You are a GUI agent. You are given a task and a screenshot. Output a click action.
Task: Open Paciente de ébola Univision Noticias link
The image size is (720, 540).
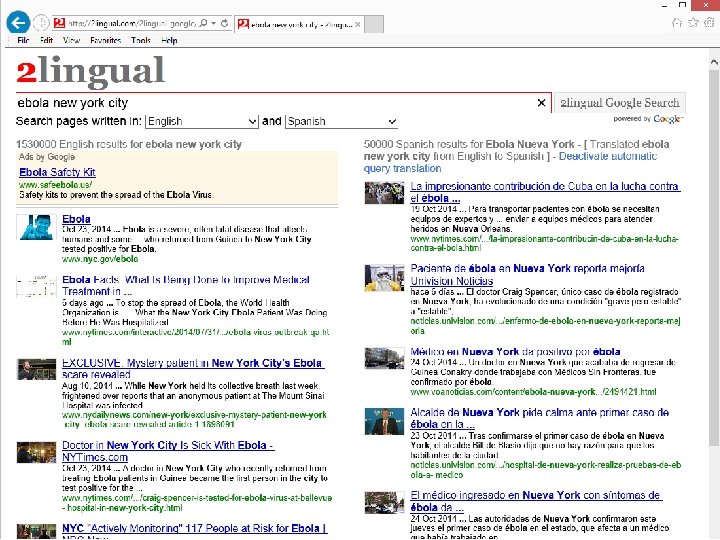tap(527, 274)
